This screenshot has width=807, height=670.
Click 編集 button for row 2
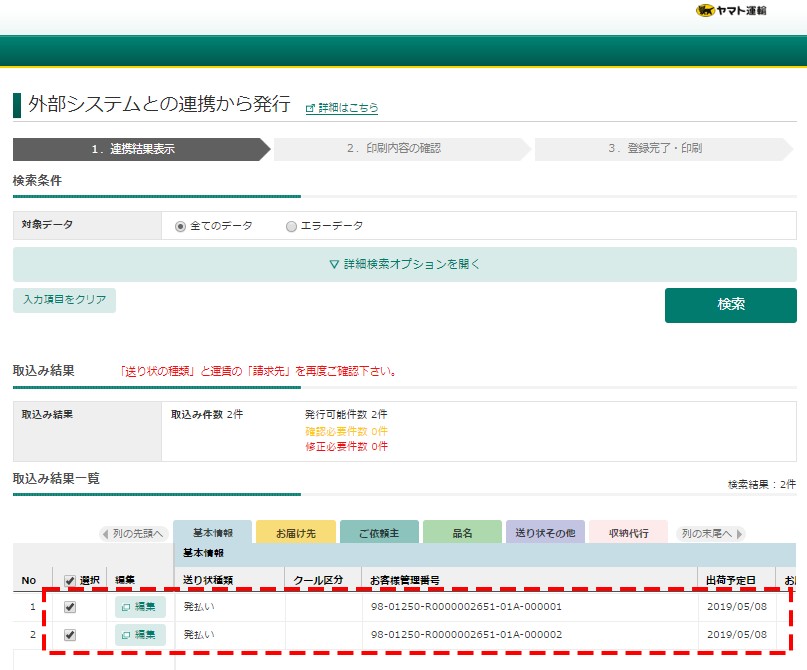(140, 635)
